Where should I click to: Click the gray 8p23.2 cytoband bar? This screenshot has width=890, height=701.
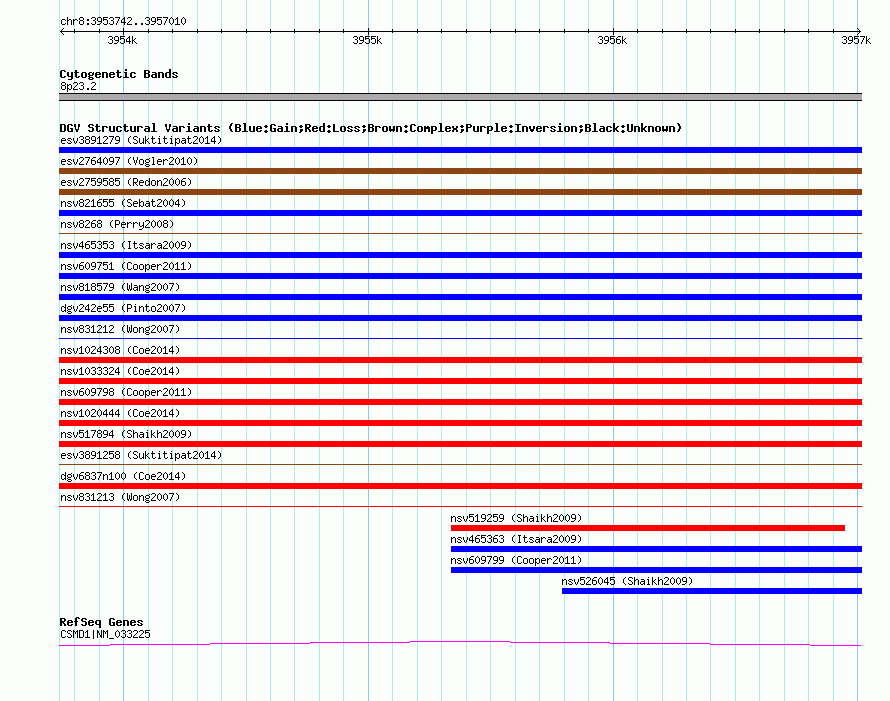[460, 97]
